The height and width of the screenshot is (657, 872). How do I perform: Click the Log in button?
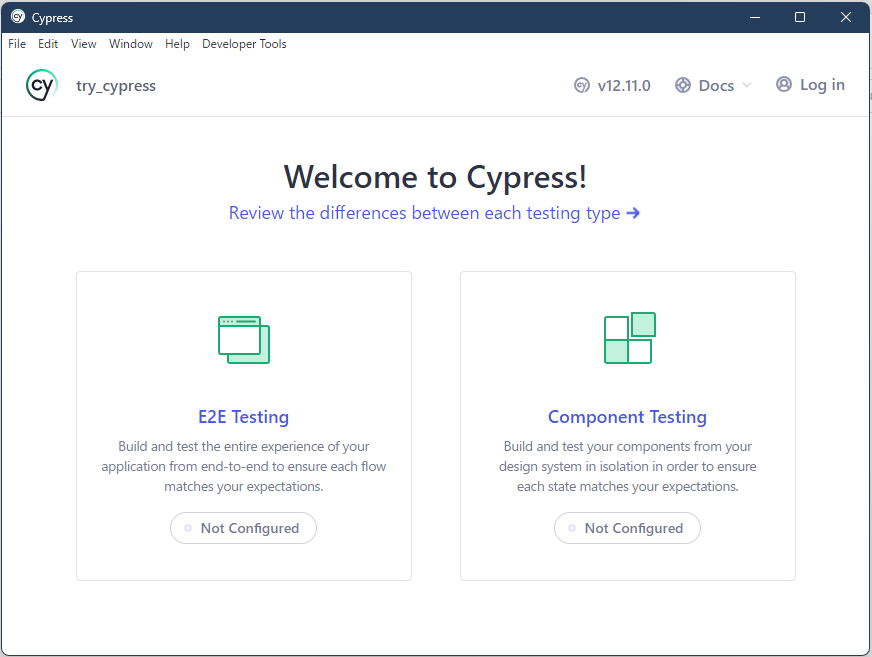(x=810, y=85)
